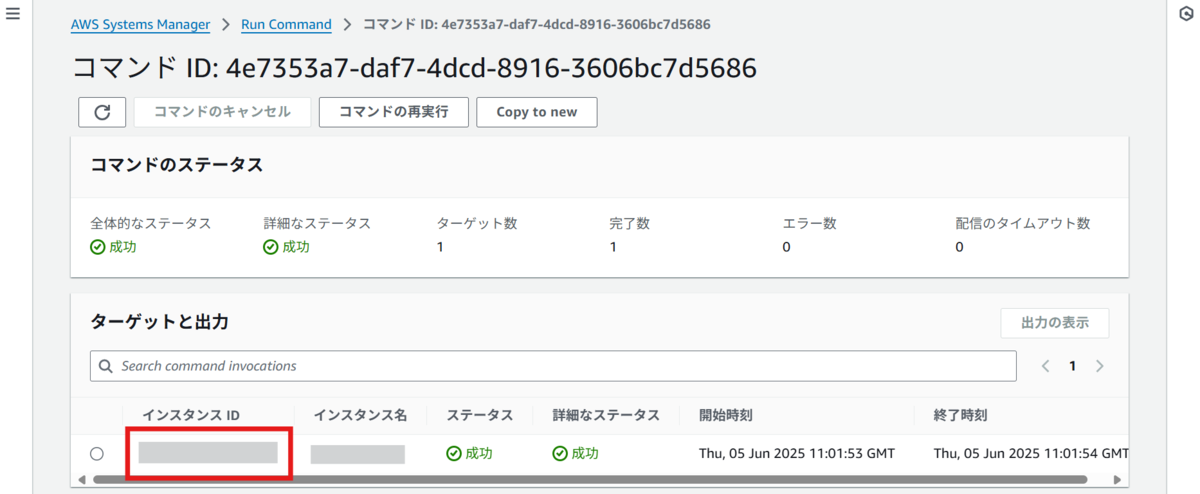Click start time Thu, 05 Jun 2025 11:01:53 GMT

[x=797, y=454]
